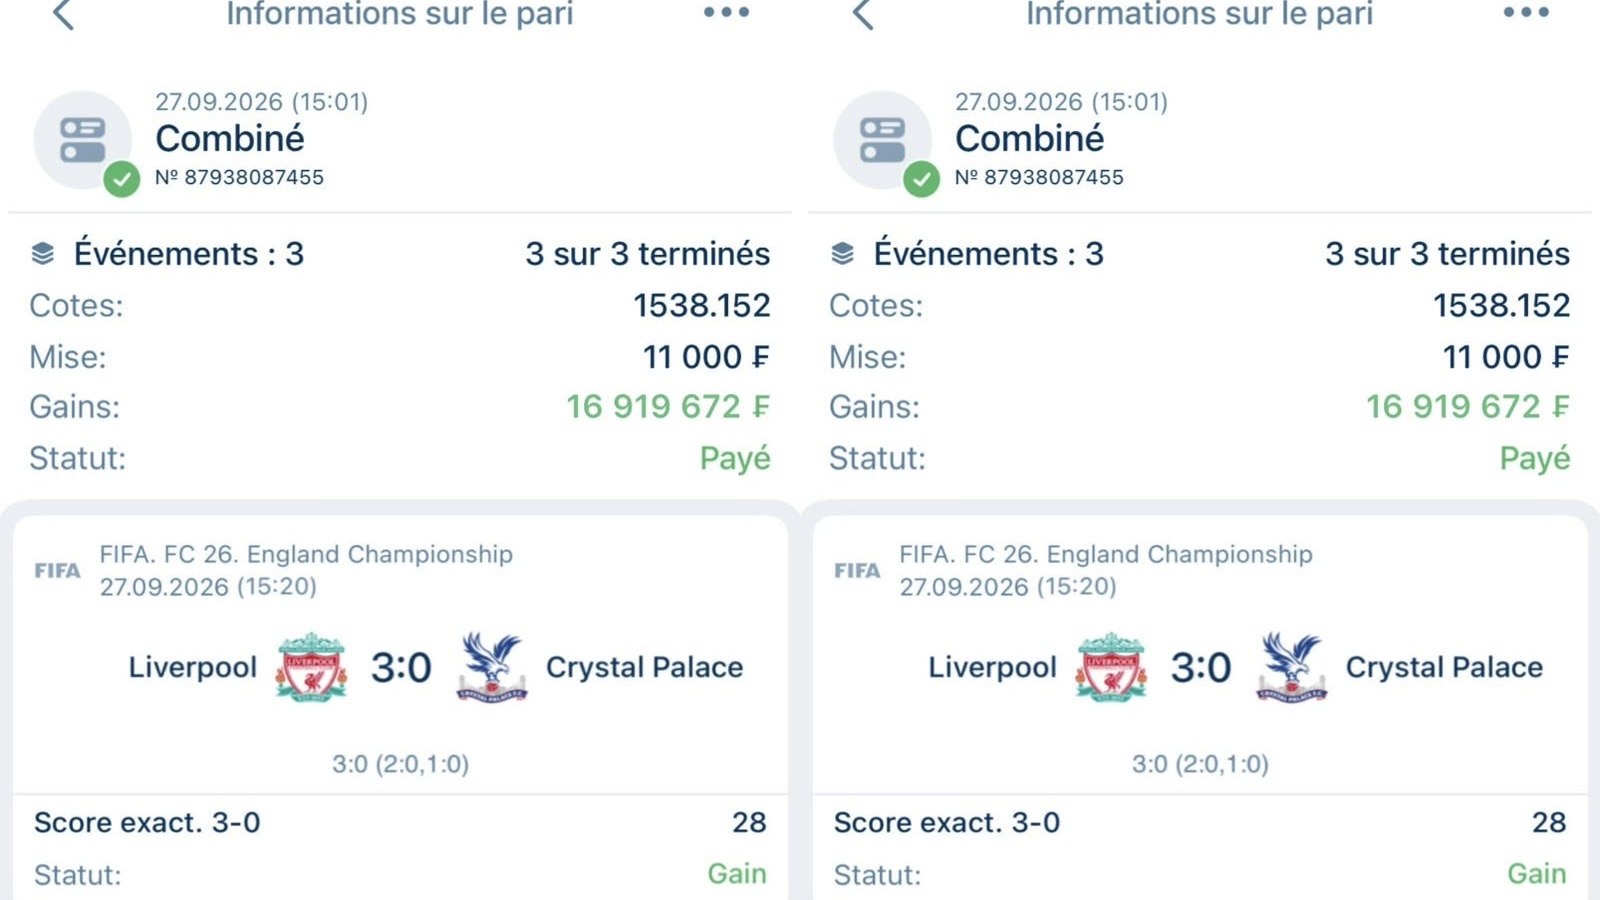Tap the right Combiné bet type icon
This screenshot has width=1600, height=900.
[x=883, y=140]
